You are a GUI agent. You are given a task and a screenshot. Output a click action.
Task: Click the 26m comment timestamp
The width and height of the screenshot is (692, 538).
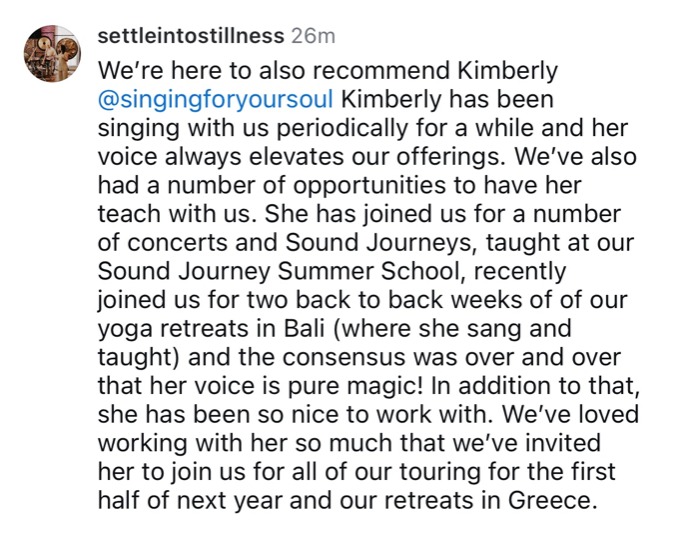(x=313, y=36)
